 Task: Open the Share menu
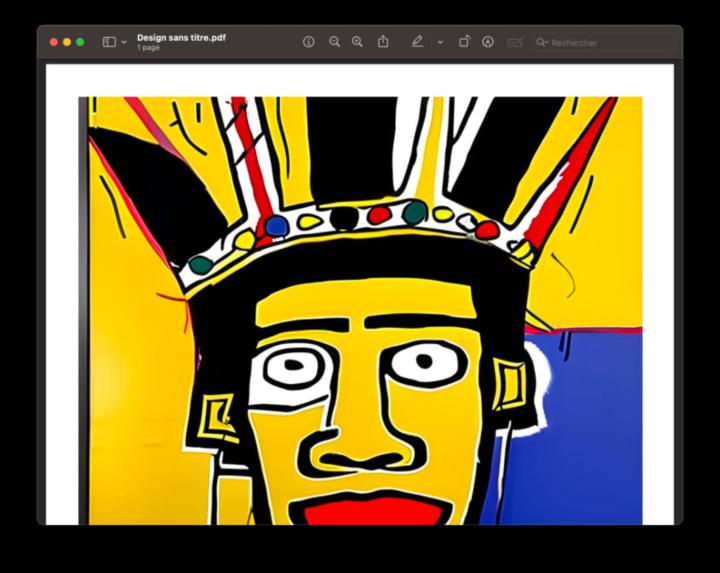pos(383,42)
